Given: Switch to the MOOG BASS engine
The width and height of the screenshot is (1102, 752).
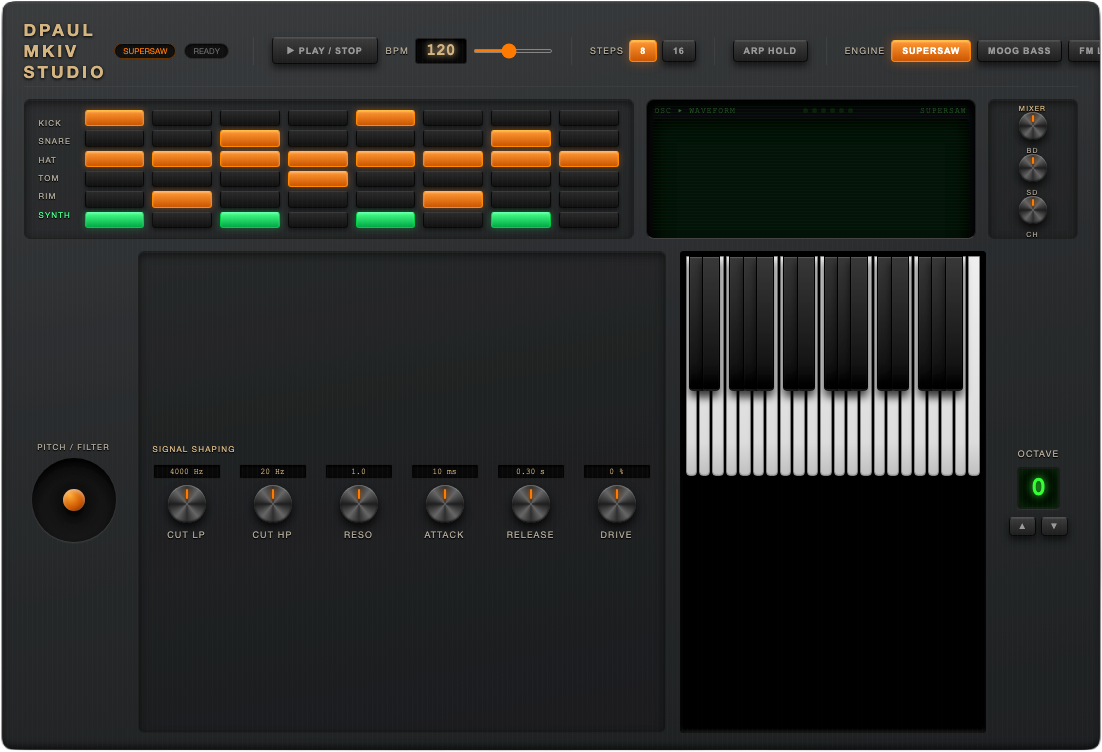Looking at the screenshot, I should pyautogui.click(x=1019, y=51).
